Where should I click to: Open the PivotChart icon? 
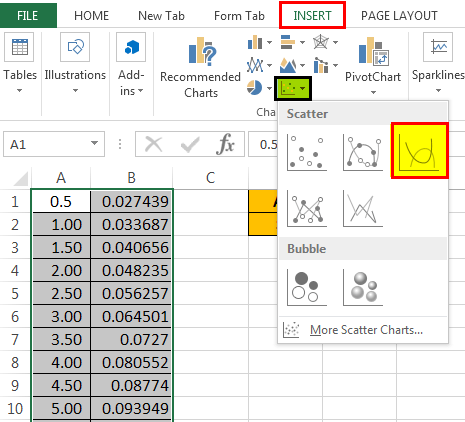373,50
